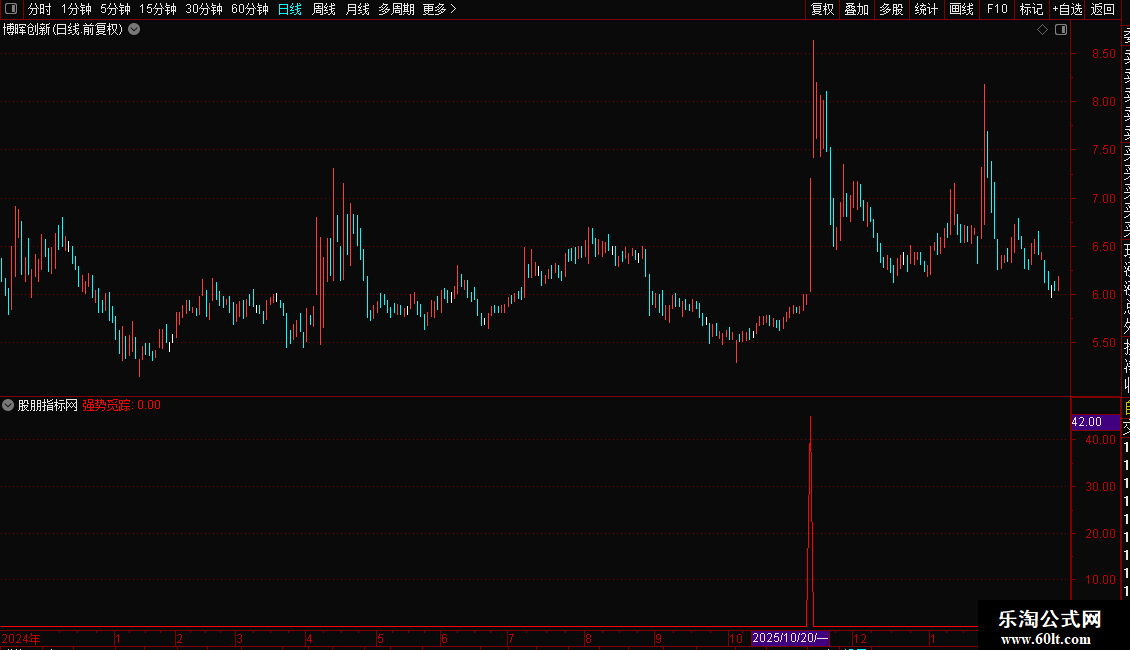The width and height of the screenshot is (1130, 650).
Task: Click the red indicator spike in sub-chart
Action: [811, 521]
